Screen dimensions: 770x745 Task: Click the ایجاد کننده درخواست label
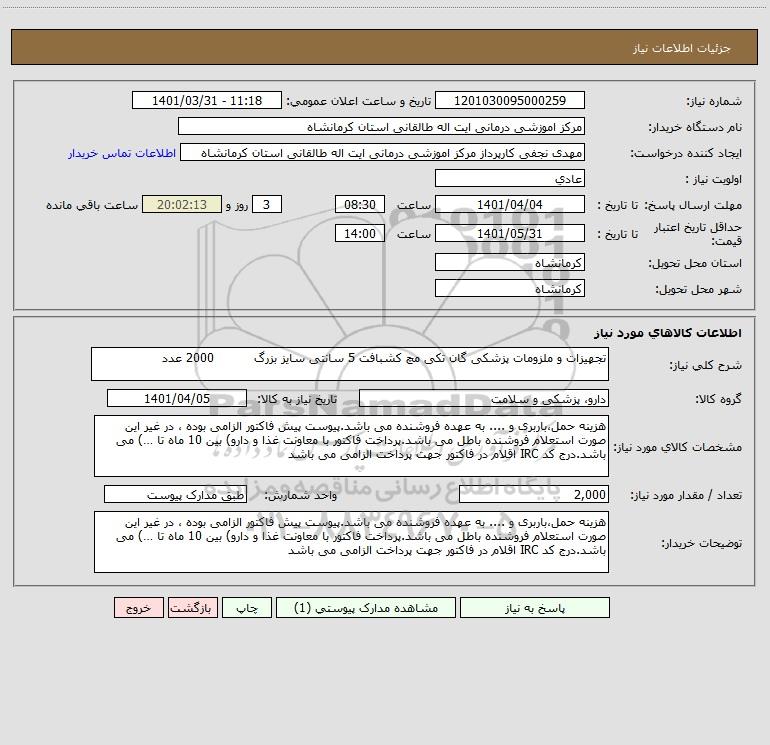click(686, 153)
